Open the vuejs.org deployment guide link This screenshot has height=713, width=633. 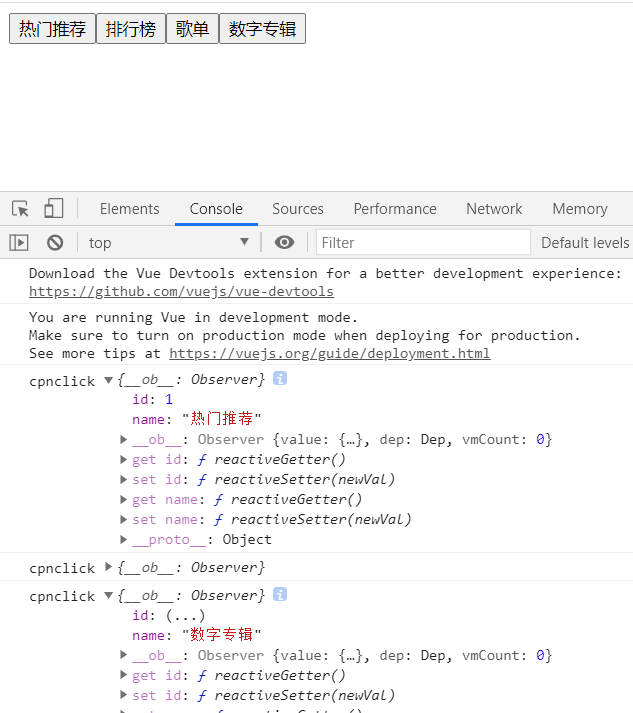pyautogui.click(x=330, y=353)
